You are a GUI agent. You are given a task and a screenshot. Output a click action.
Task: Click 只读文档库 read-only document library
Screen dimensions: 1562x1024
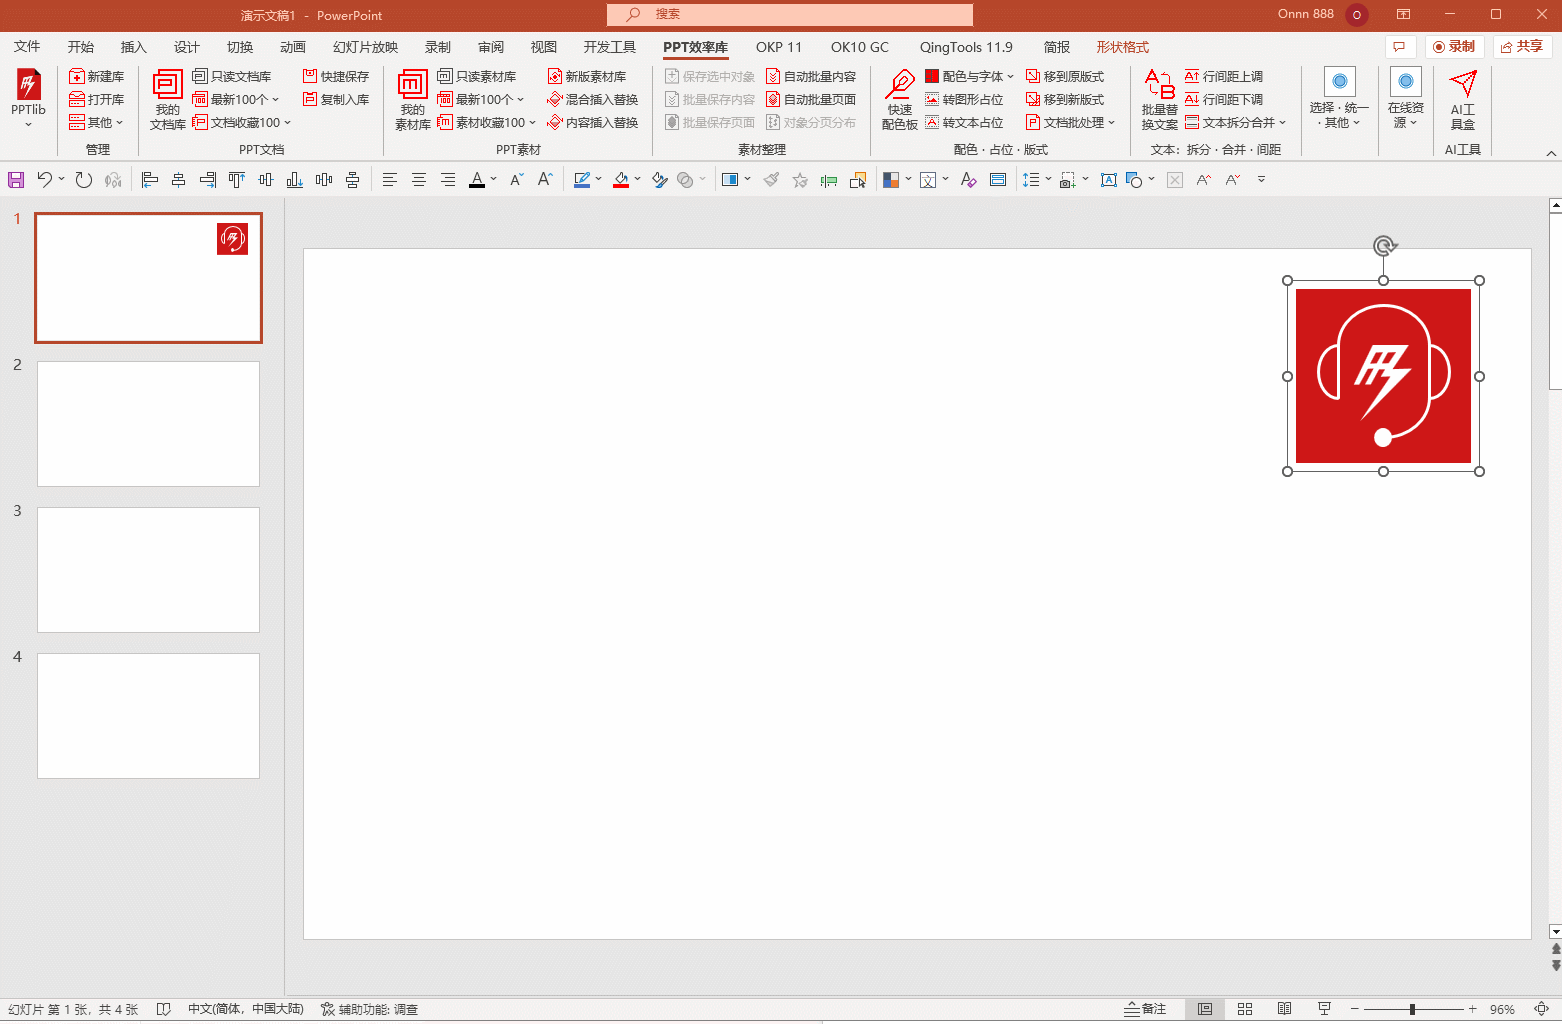[x=232, y=76]
